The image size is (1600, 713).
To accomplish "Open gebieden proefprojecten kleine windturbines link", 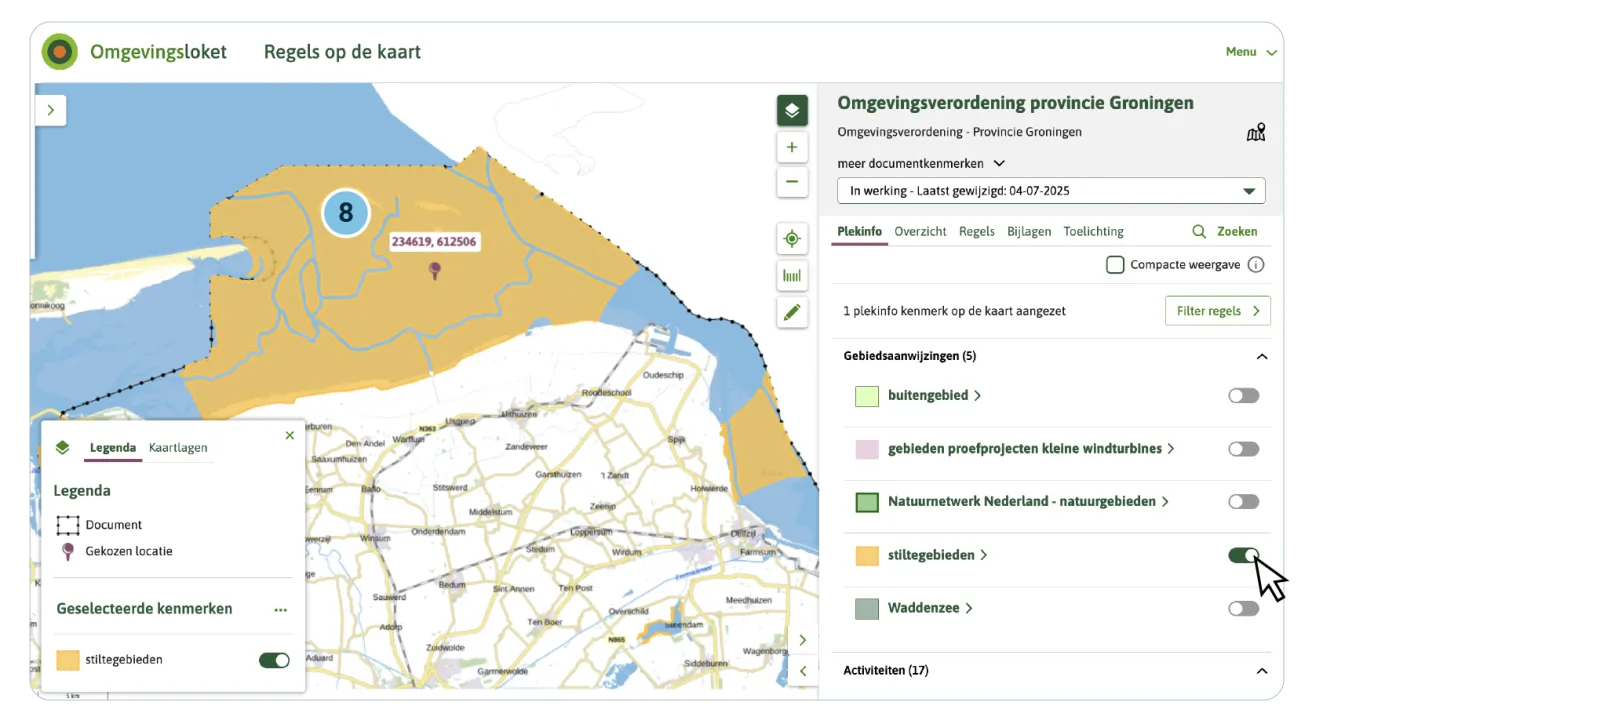I will [x=1031, y=449].
